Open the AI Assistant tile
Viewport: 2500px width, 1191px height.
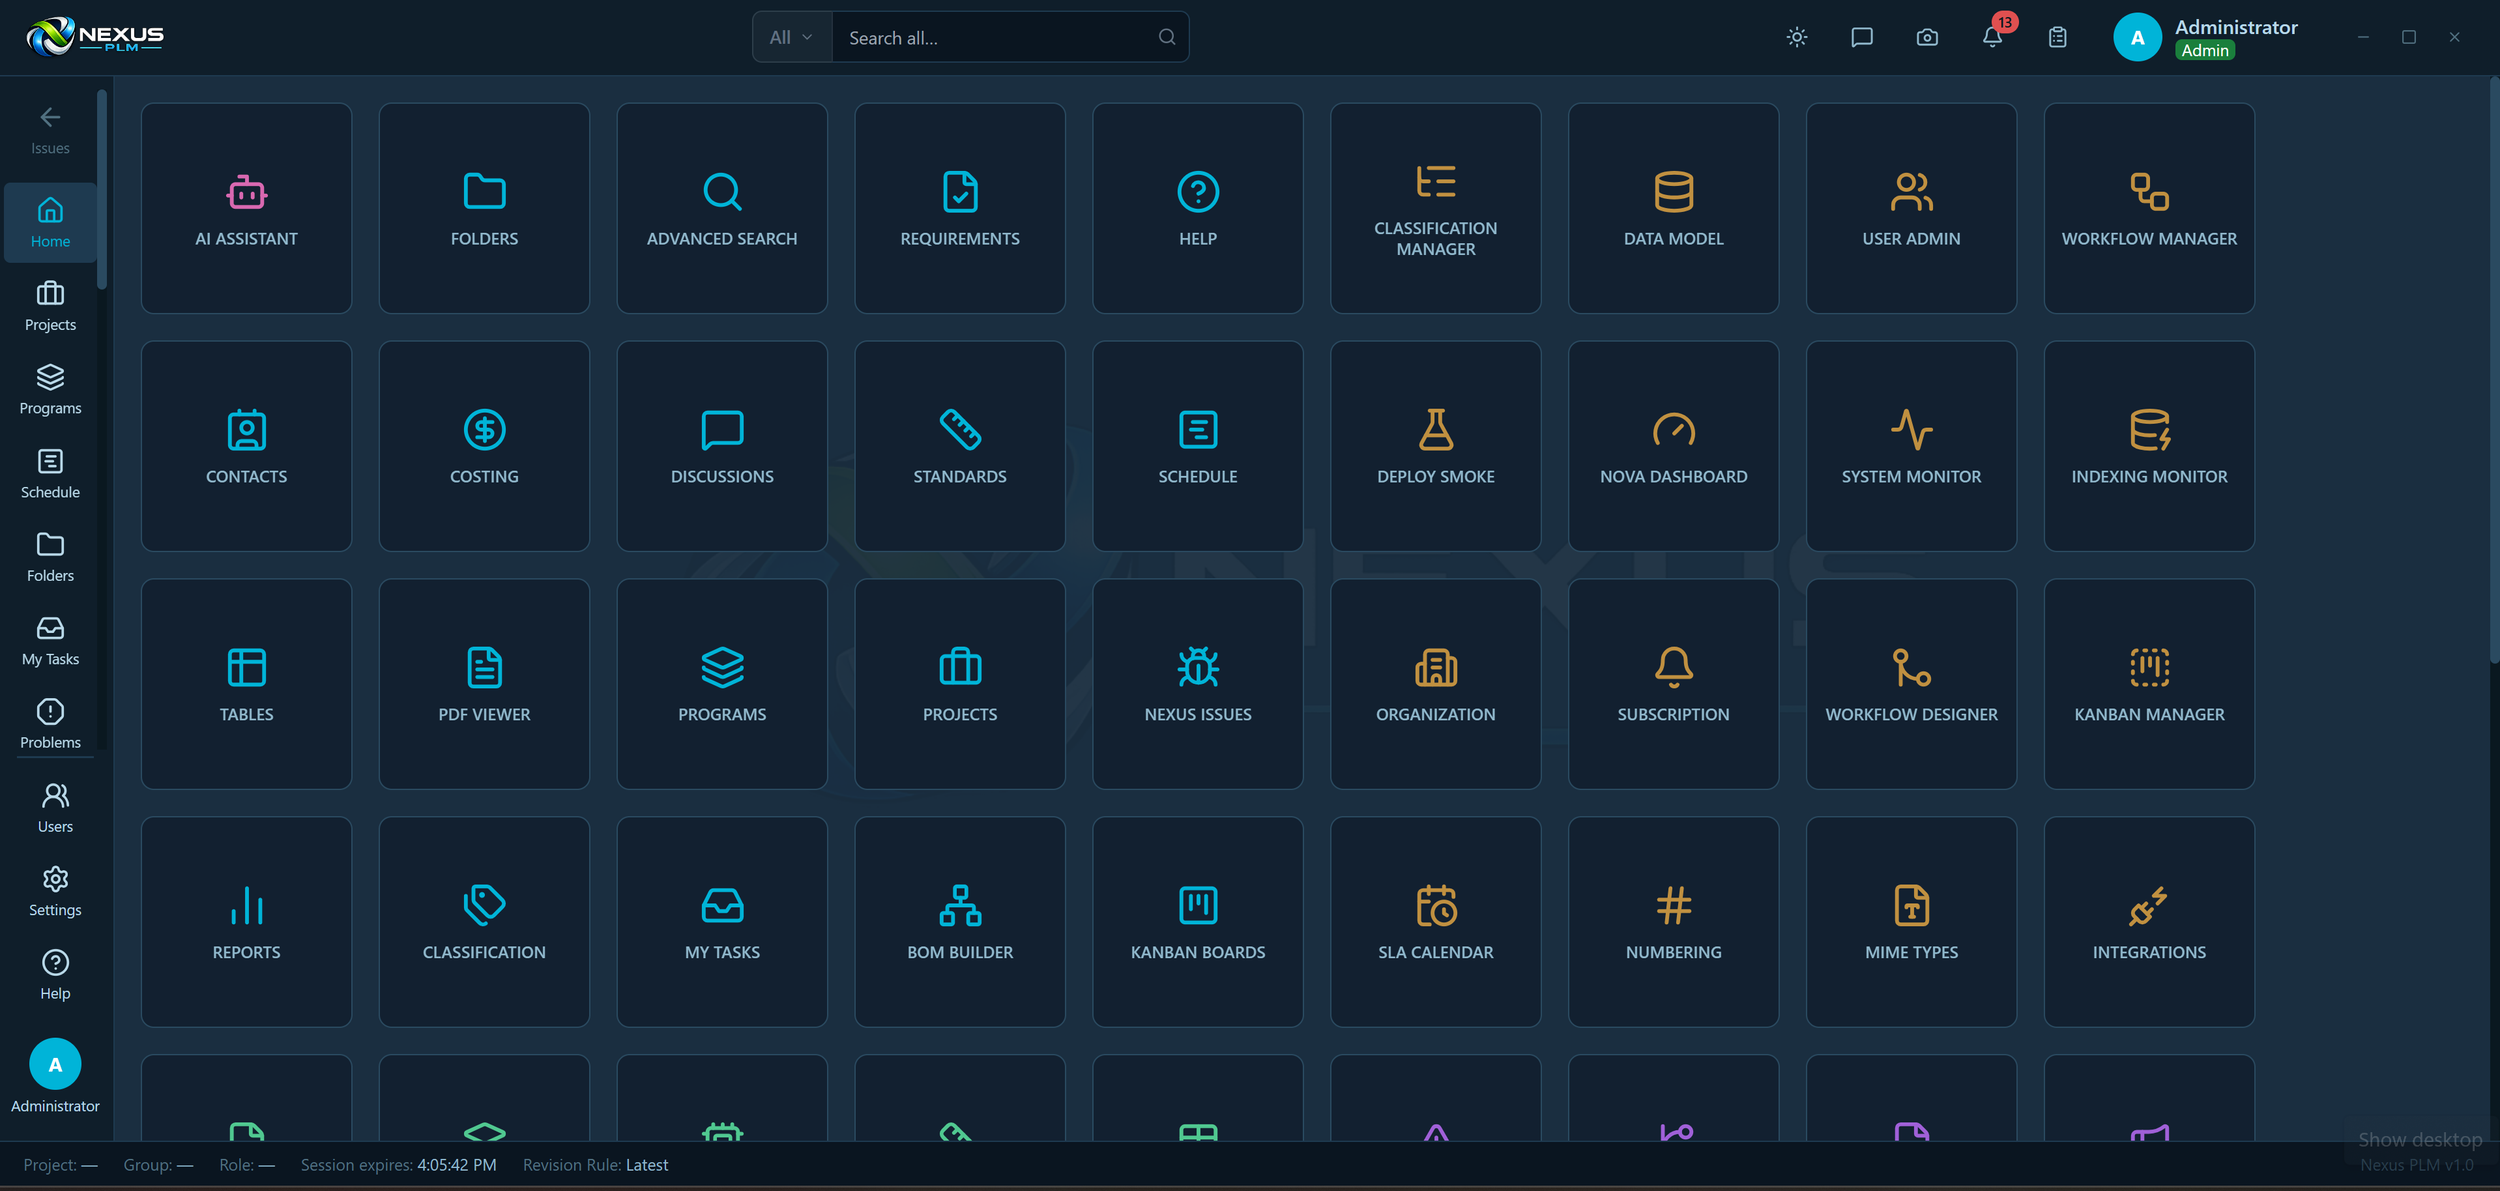pos(246,208)
